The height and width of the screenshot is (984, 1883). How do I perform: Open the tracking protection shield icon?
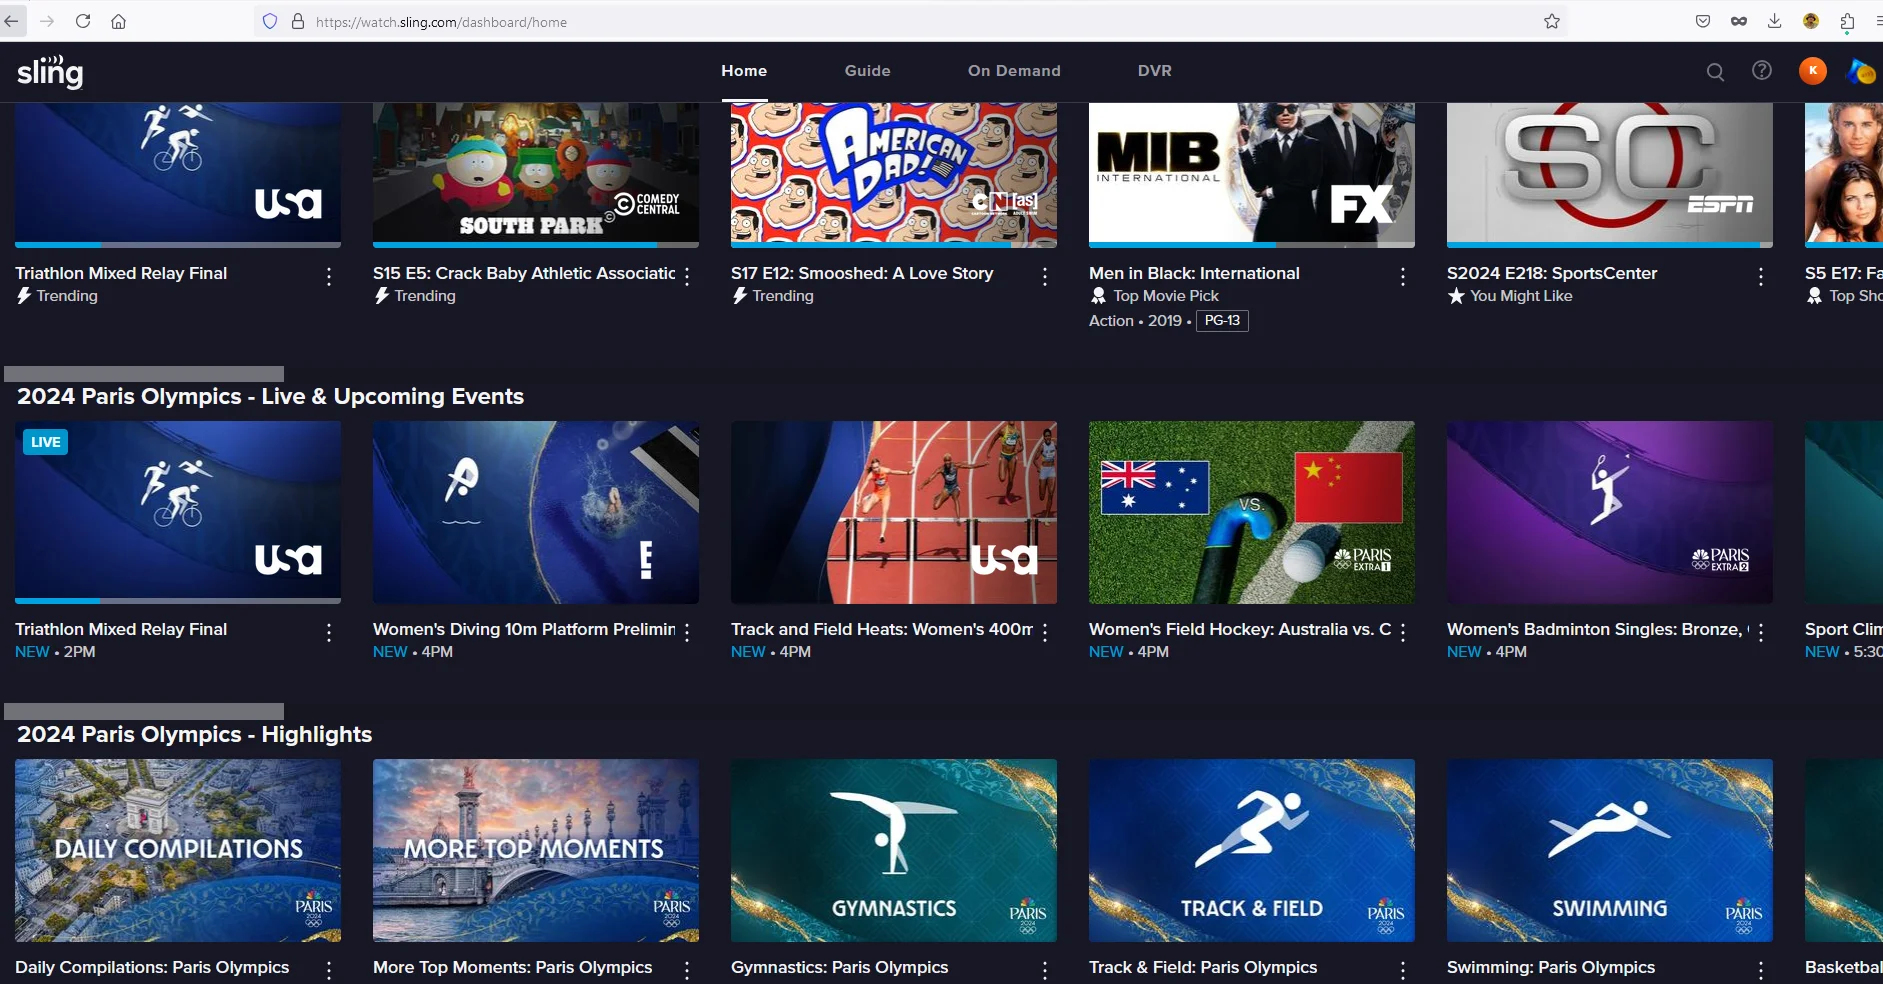(270, 21)
